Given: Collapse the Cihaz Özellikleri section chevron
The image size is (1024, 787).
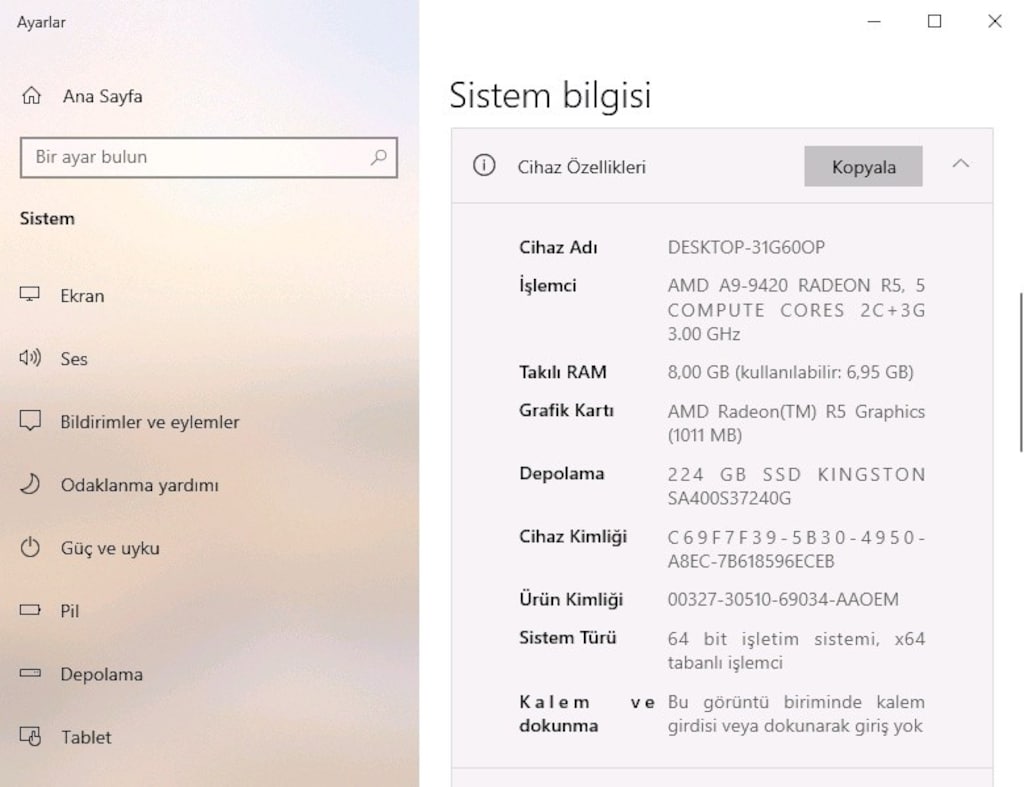Looking at the screenshot, I should (960, 165).
